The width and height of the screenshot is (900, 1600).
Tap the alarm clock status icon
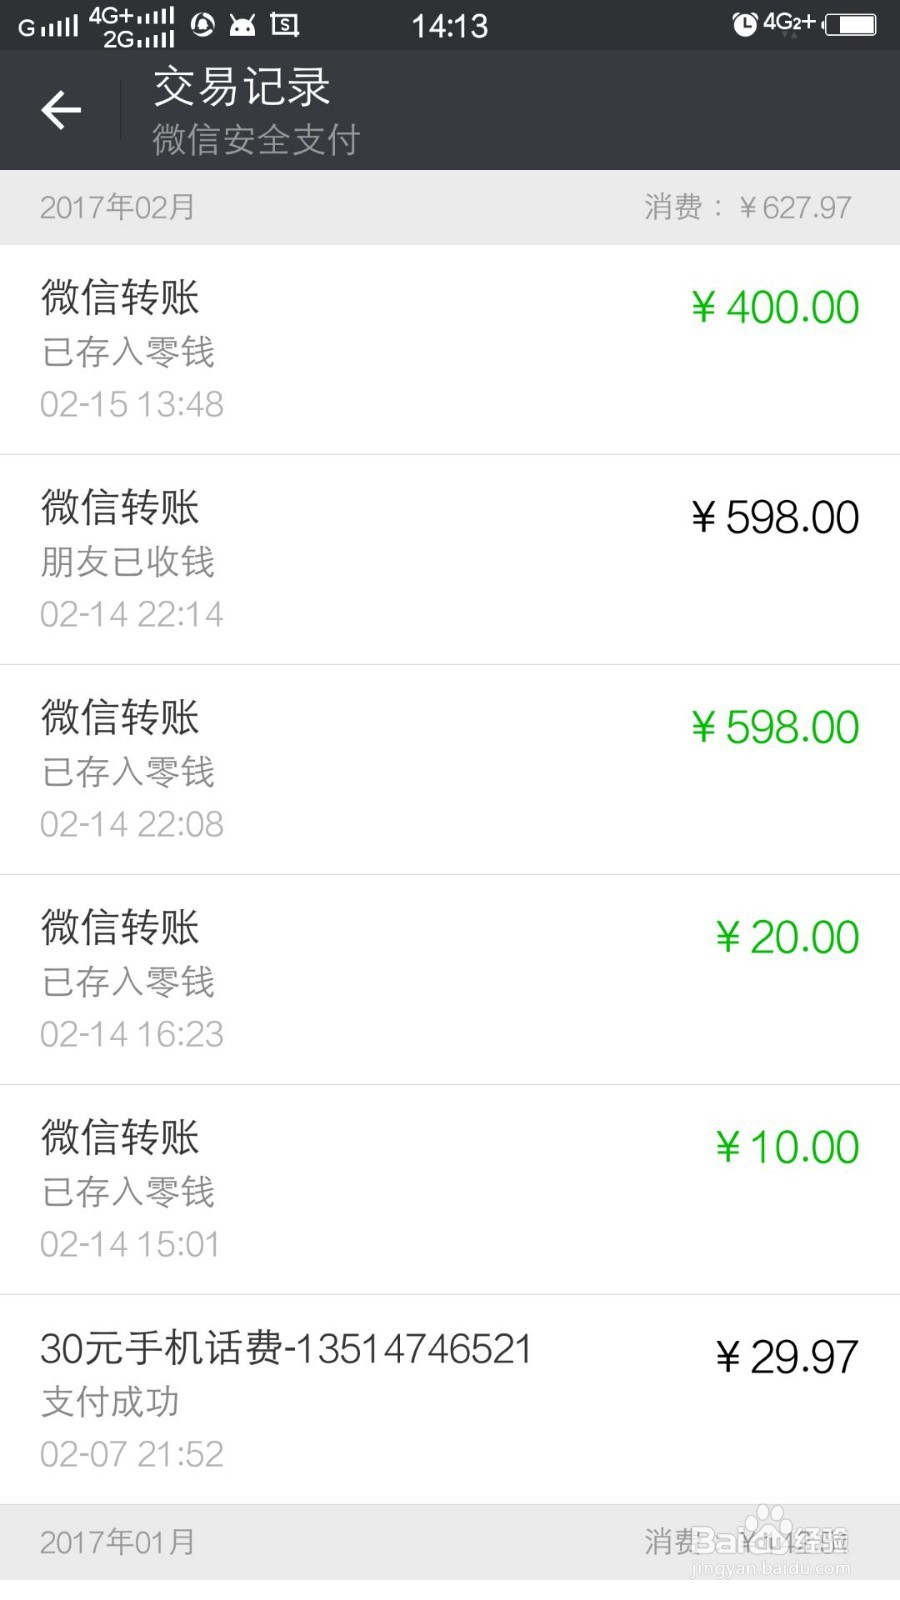pos(744,24)
